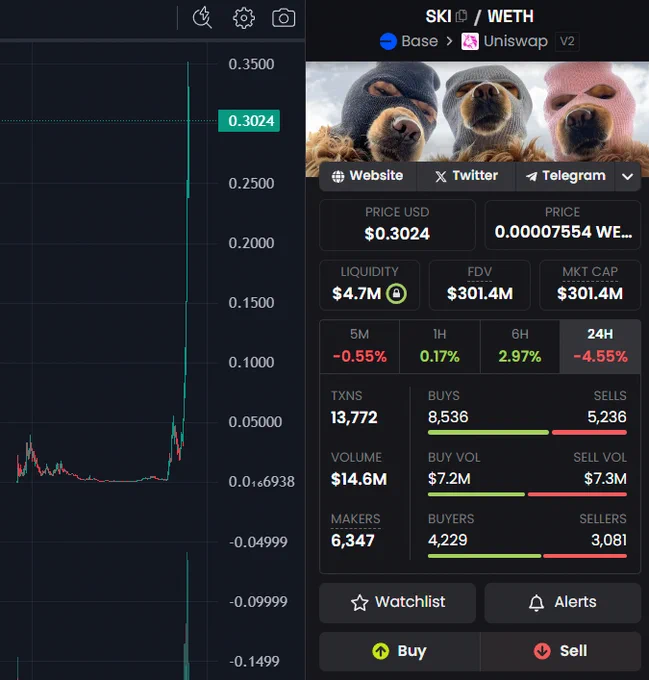Select the 5M timeframe tab

pos(359,347)
